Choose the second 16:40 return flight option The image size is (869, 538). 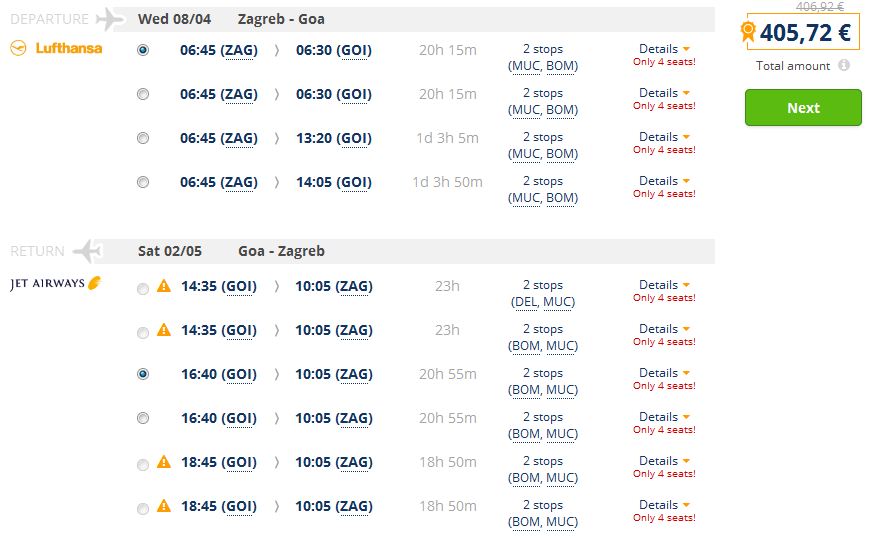click(143, 418)
